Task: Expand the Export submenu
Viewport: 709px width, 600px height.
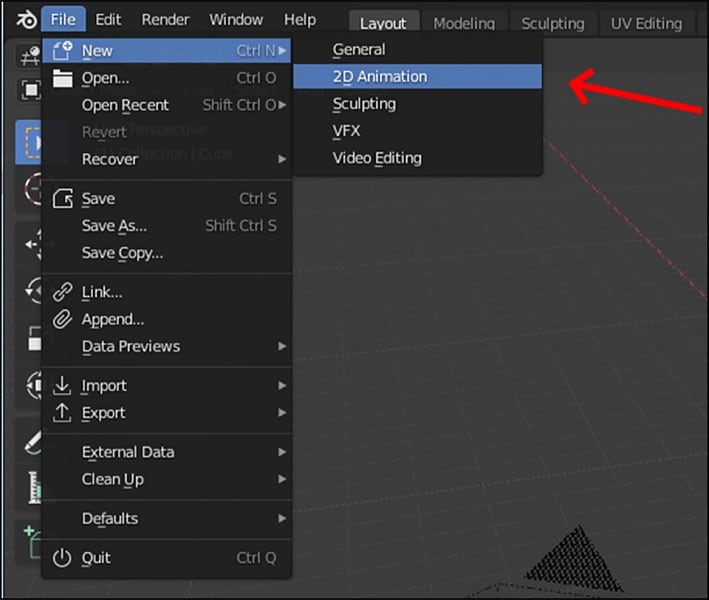Action: (167, 413)
